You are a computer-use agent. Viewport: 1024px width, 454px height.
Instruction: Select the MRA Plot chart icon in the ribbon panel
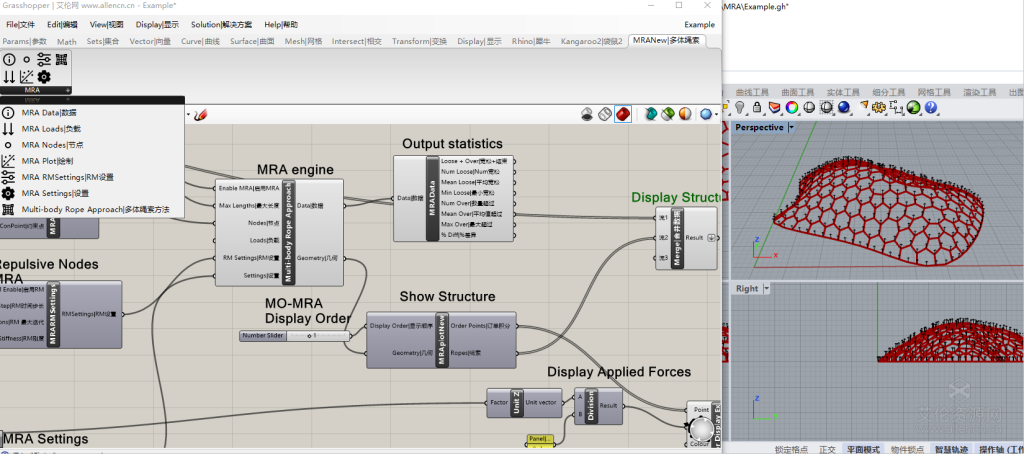[x=26, y=77]
